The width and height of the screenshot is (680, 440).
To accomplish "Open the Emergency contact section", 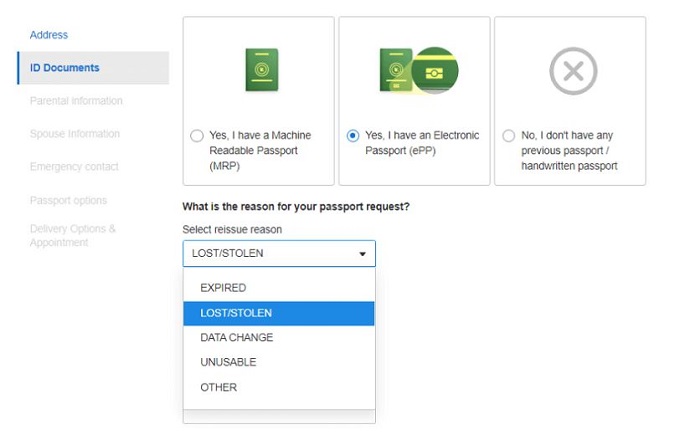I will 74,167.
